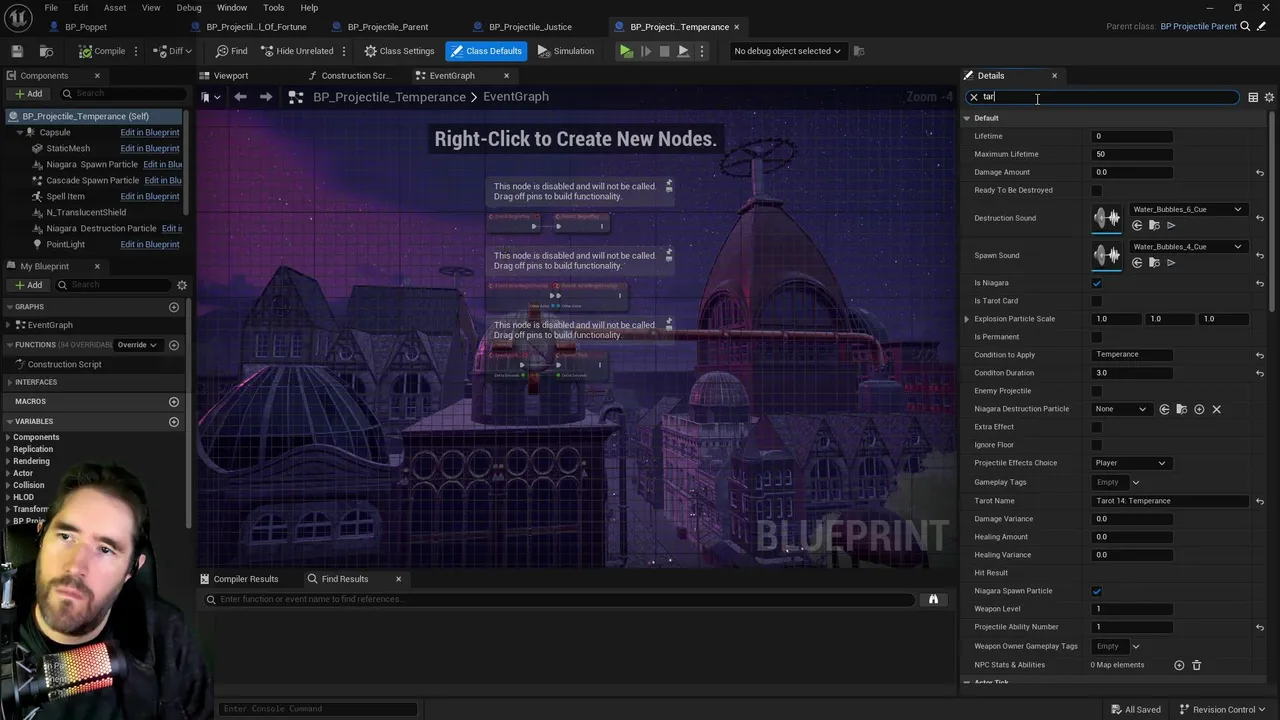Viewport: 1280px width, 720px height.
Task: Select the StaticMesh component
Action: click(x=68, y=148)
